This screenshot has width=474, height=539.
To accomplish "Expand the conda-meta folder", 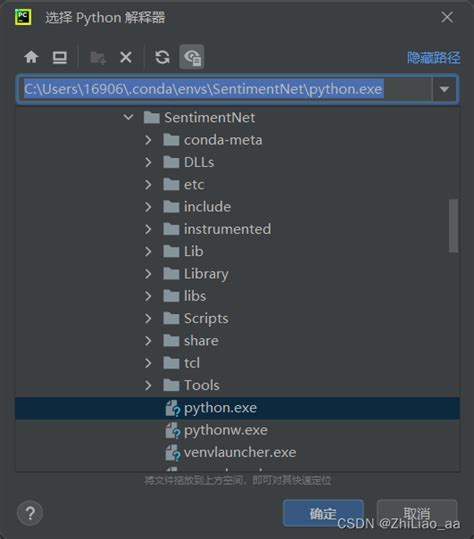I will pyautogui.click(x=148, y=140).
